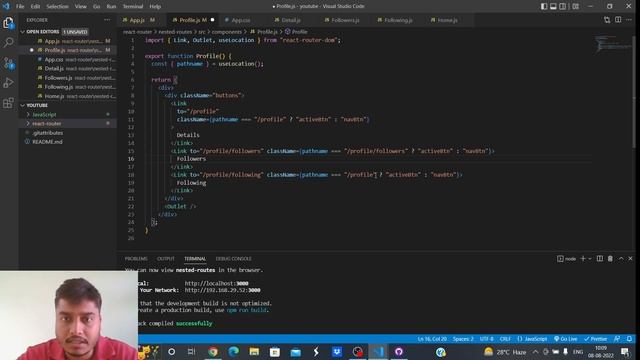The height and width of the screenshot is (360, 640).
Task: Switch to the Debug Console panel tab
Action: (233, 259)
